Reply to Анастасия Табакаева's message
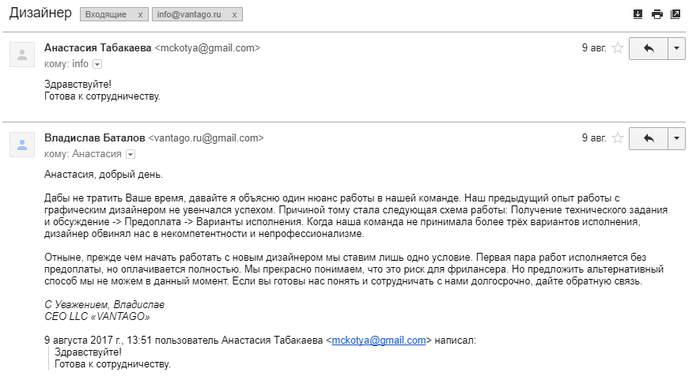The width and height of the screenshot is (700, 384). [x=648, y=48]
